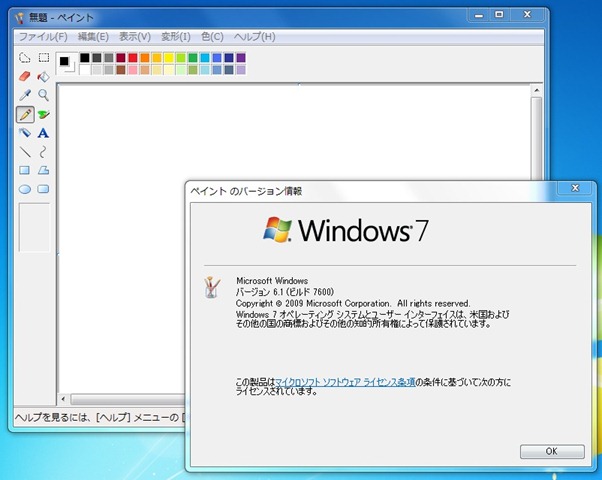Select the Curve tool
The height and width of the screenshot is (480, 602).
pos(43,152)
